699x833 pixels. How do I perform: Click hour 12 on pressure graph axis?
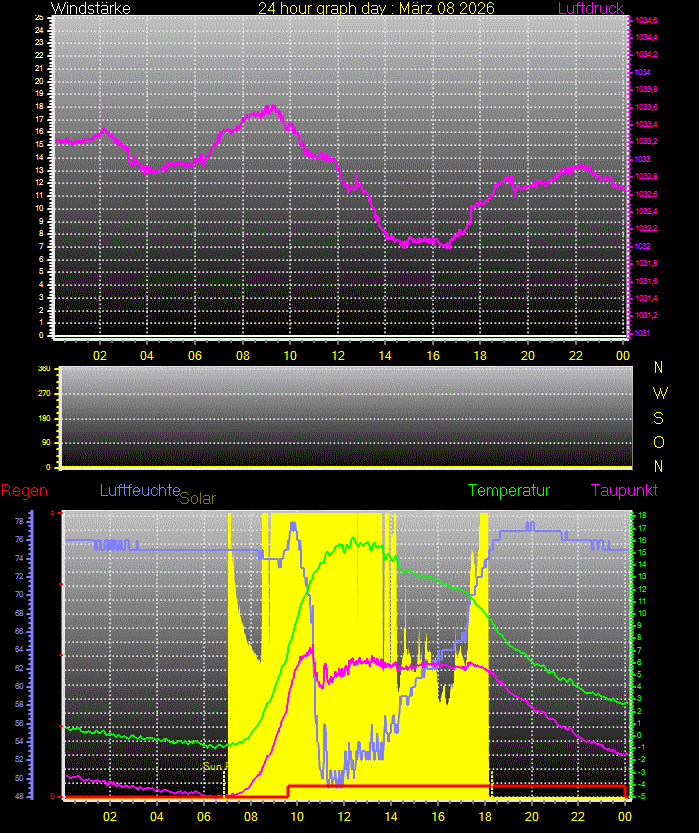339,355
